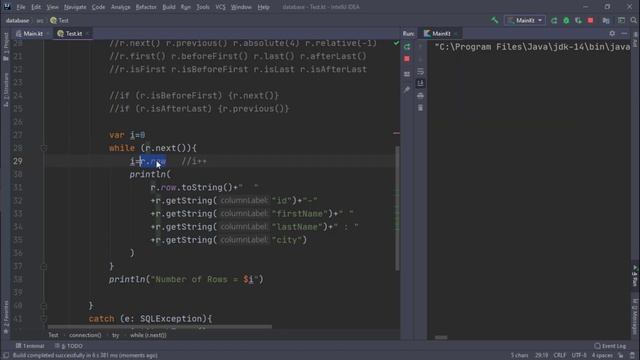The width and height of the screenshot is (640, 360).
Task: Hide the Run panel with the minimize icon
Action: [624, 33]
